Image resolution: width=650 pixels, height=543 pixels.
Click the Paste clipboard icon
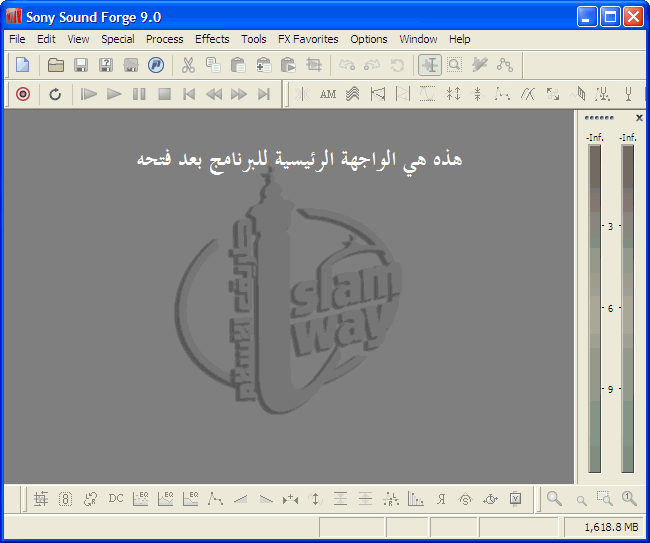click(238, 65)
